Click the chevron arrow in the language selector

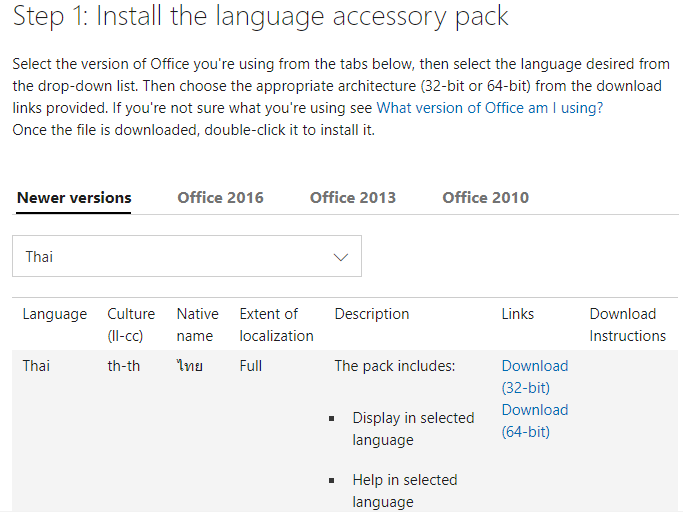point(341,257)
